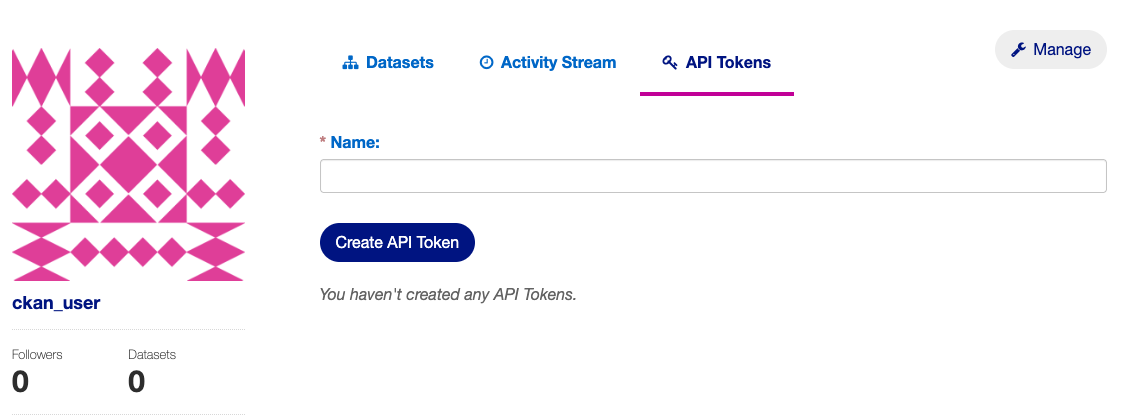
Task: Open the Datasets tab
Action: [x=388, y=63]
